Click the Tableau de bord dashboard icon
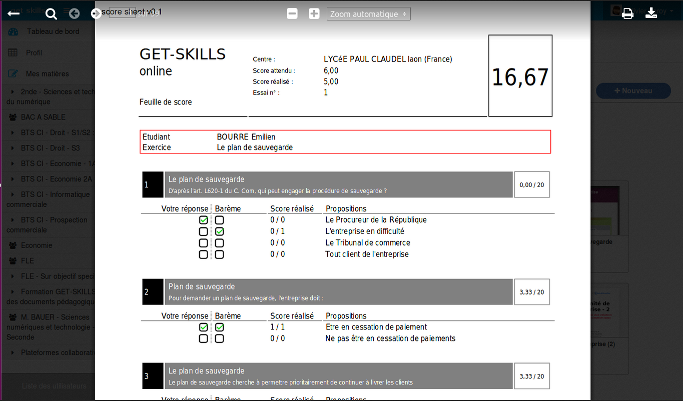The image size is (683, 401). 13,32
